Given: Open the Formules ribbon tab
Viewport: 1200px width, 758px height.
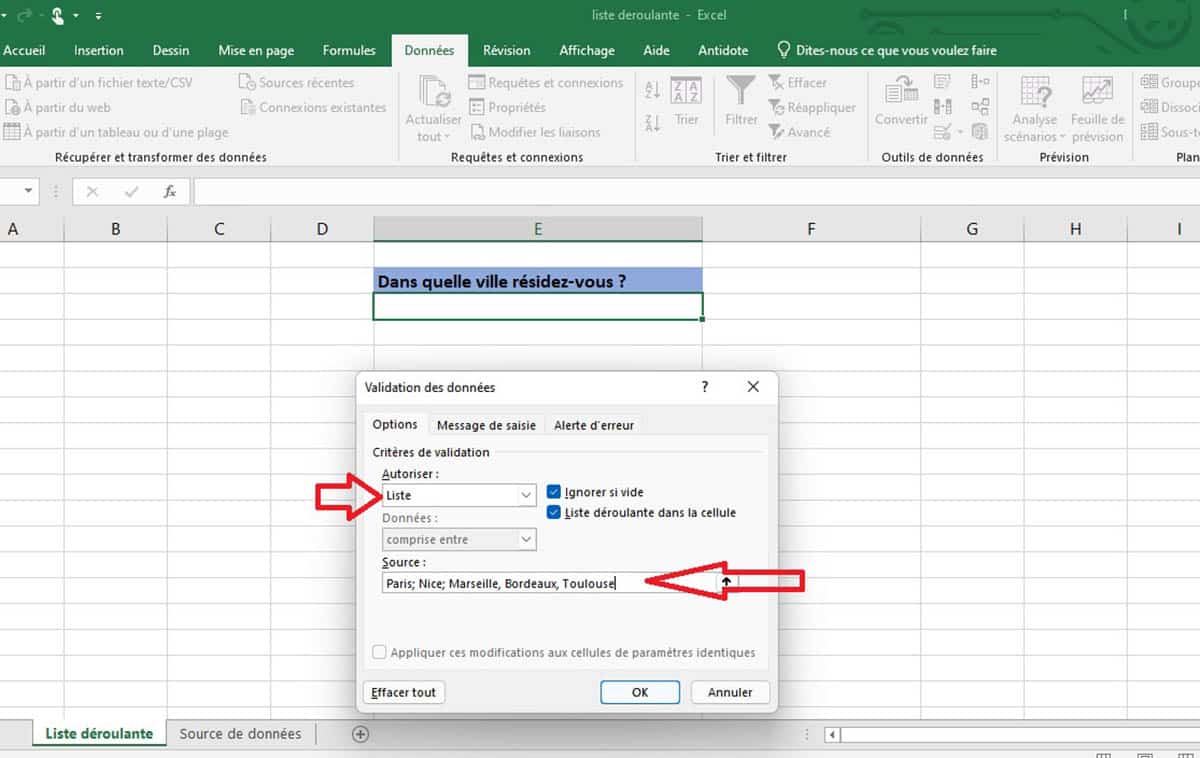Looking at the screenshot, I should click(x=349, y=50).
